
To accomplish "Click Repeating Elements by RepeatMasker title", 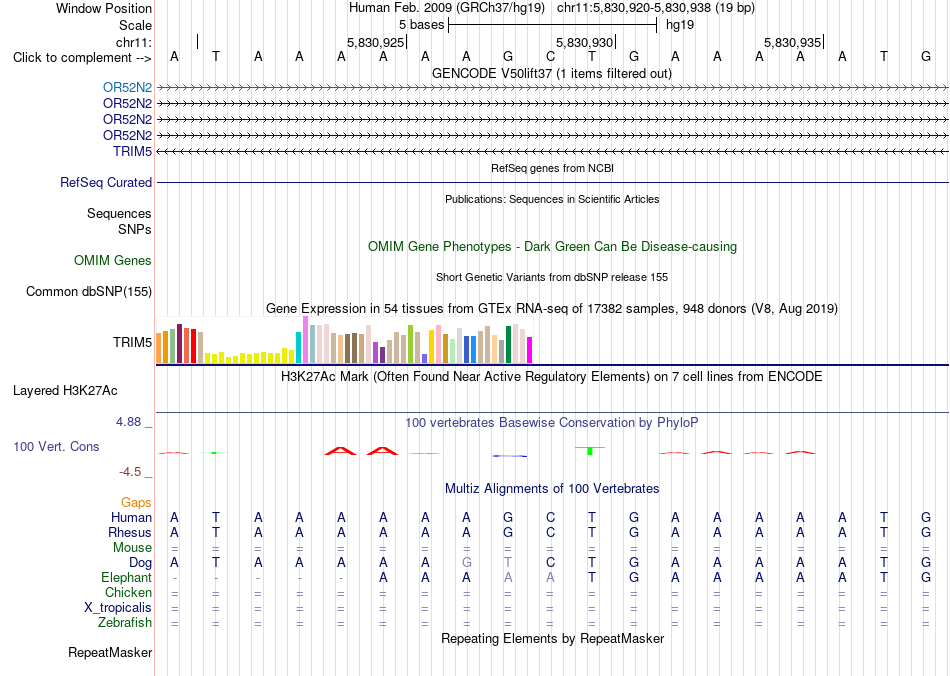I will [553, 638].
